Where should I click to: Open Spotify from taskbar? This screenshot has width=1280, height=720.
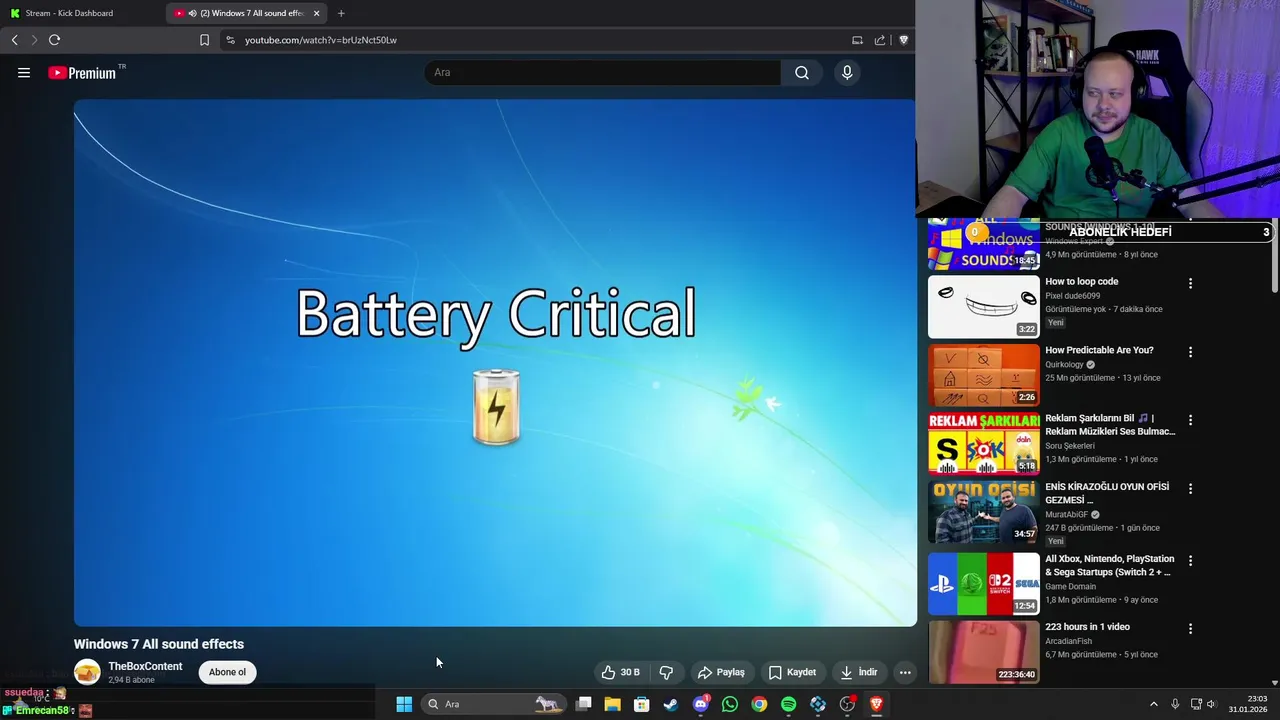(789, 704)
